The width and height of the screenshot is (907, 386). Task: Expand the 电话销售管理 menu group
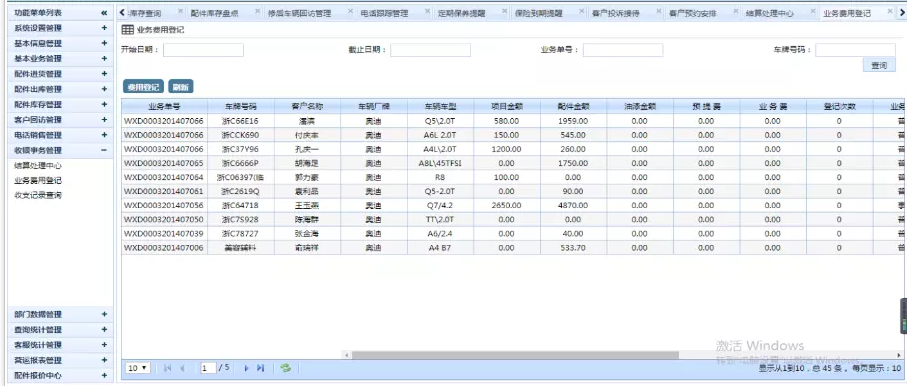104,135
